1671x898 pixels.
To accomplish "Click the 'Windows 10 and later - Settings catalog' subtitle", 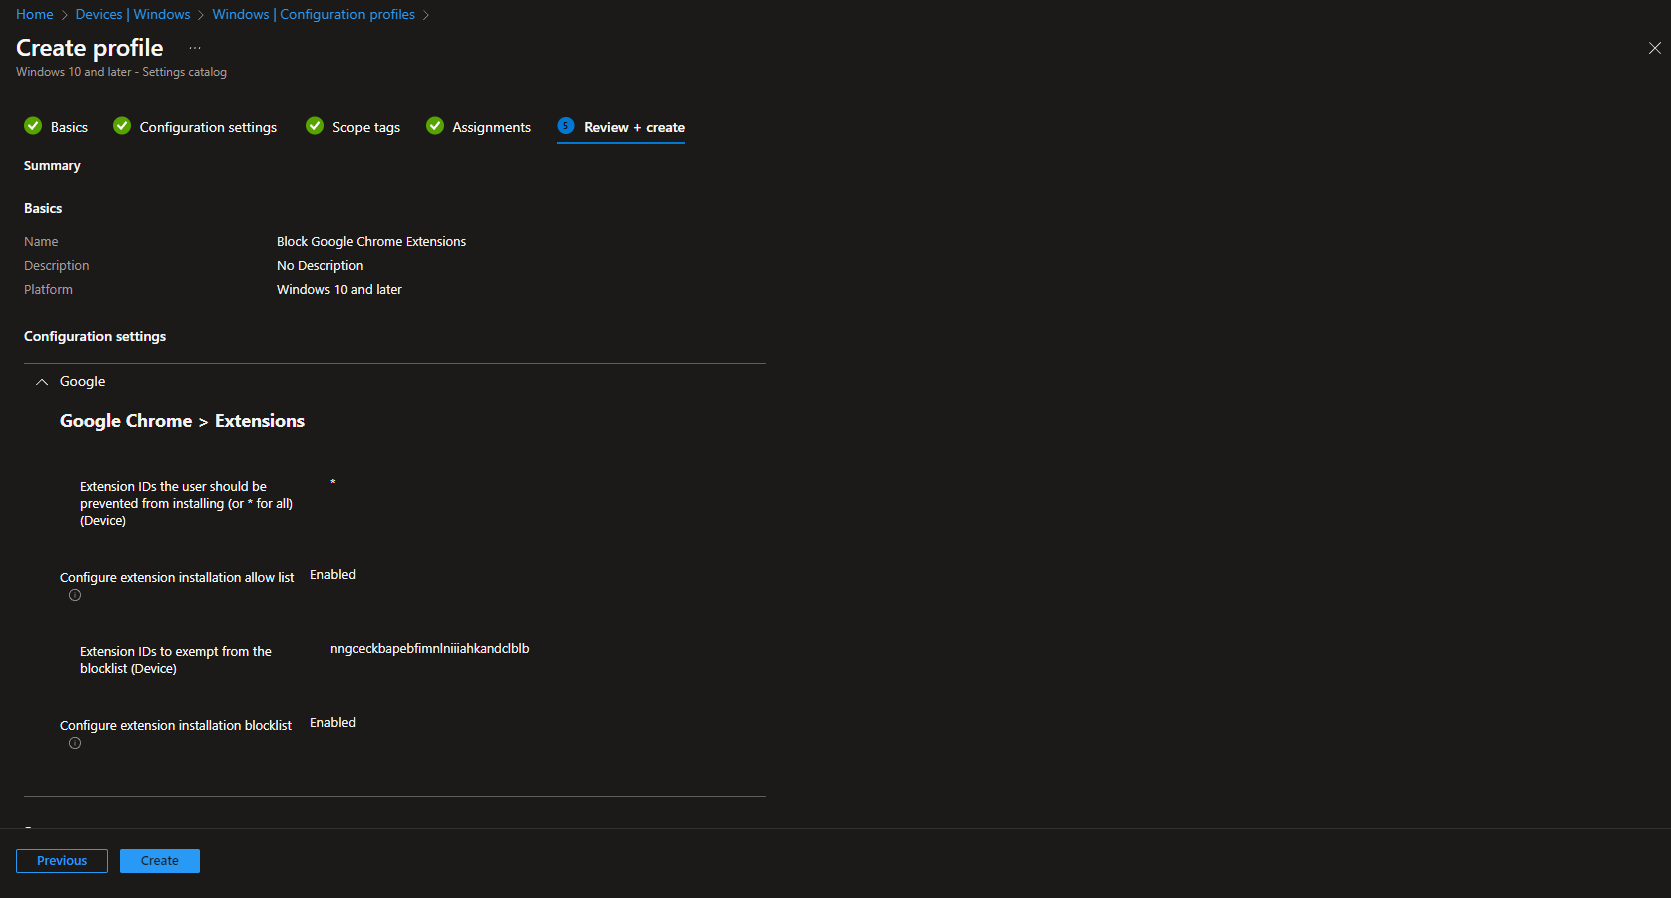I will [121, 72].
